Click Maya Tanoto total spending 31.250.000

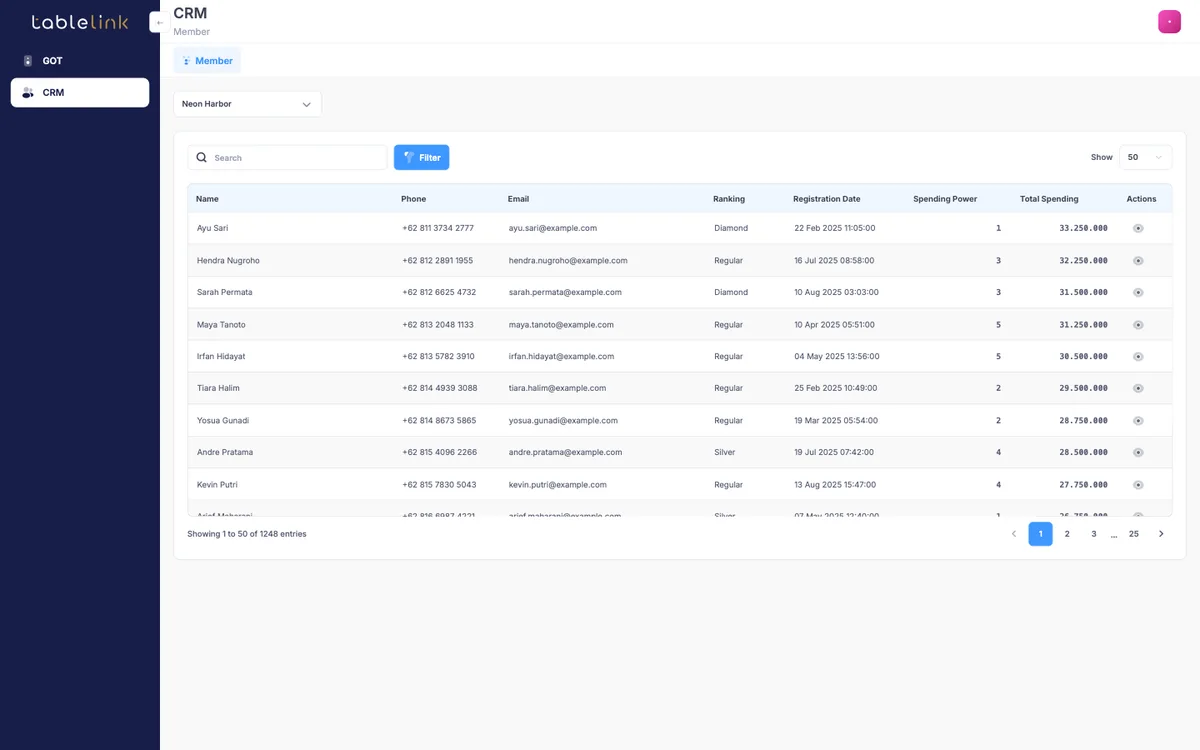[x=1083, y=324]
